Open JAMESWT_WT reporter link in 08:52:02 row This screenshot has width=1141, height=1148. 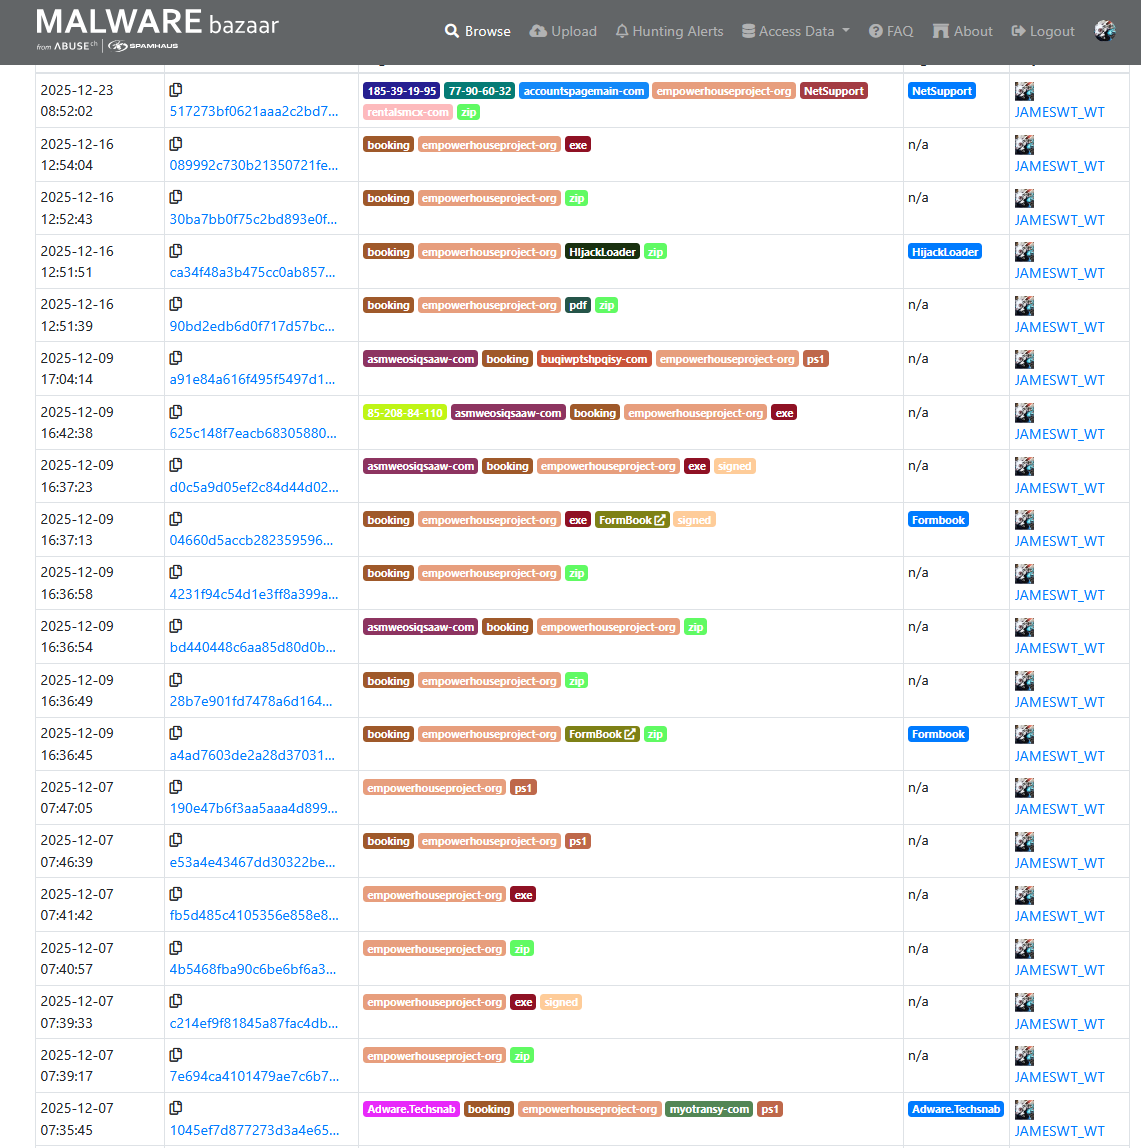(x=1060, y=112)
